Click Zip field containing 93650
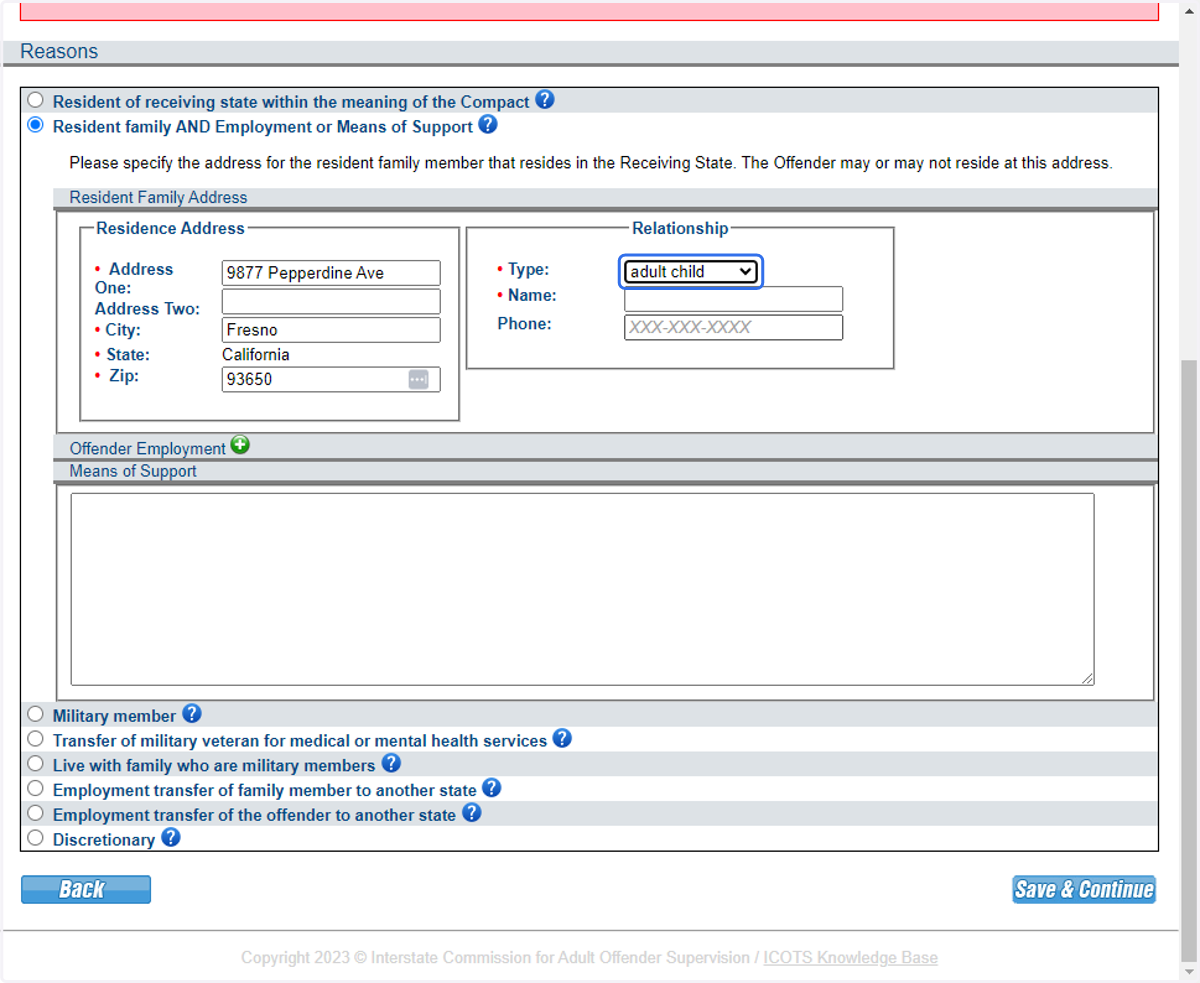The image size is (1200, 983). click(331, 380)
